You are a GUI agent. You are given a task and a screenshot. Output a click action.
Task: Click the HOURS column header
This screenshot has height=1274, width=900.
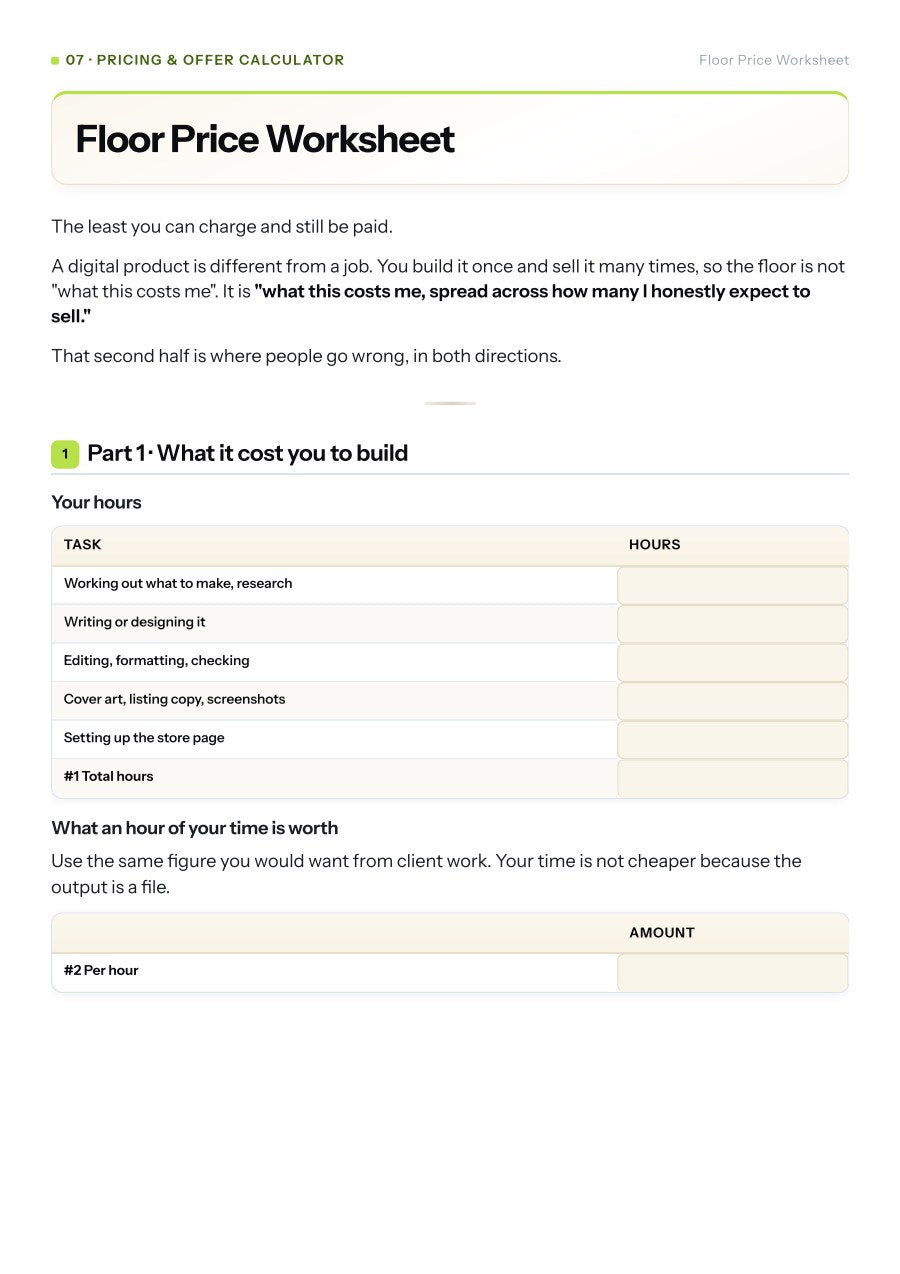655,545
